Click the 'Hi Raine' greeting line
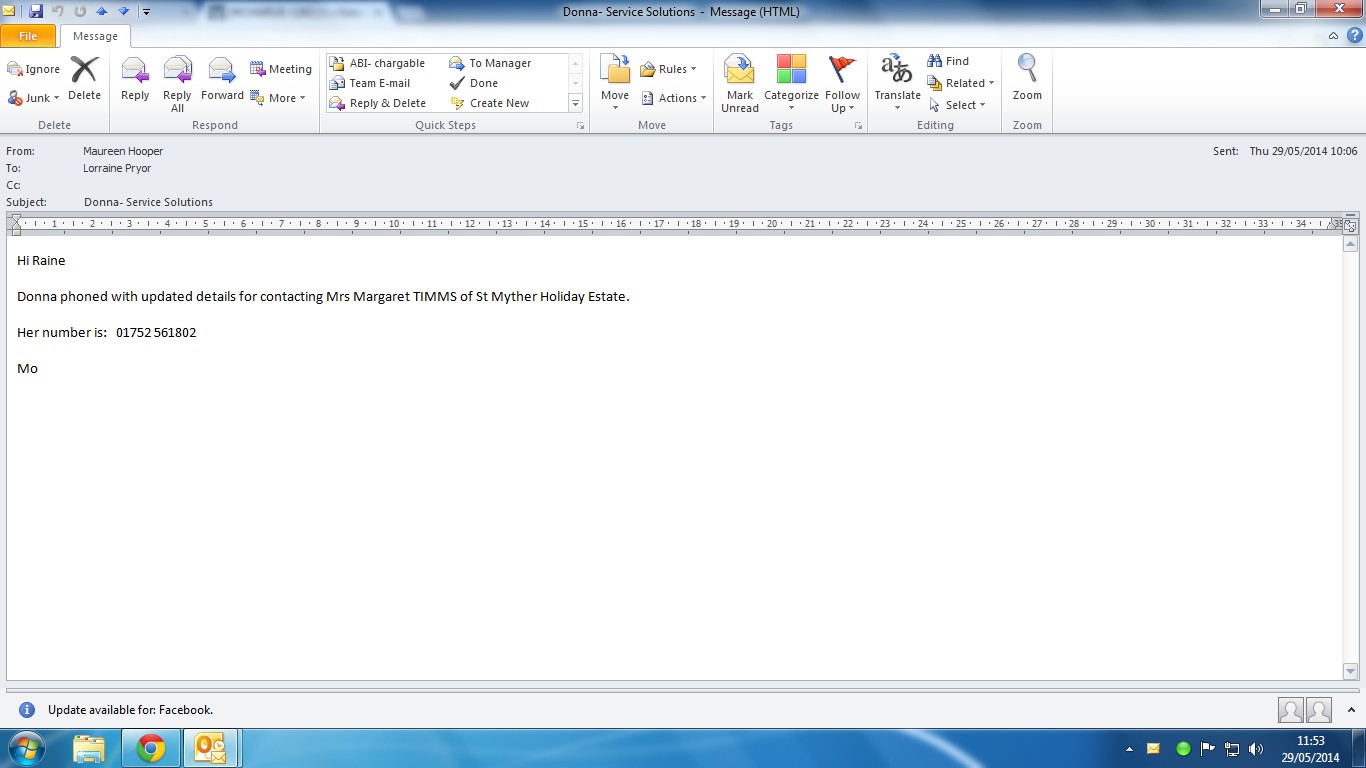This screenshot has width=1366, height=768. pyautogui.click(x=41, y=260)
